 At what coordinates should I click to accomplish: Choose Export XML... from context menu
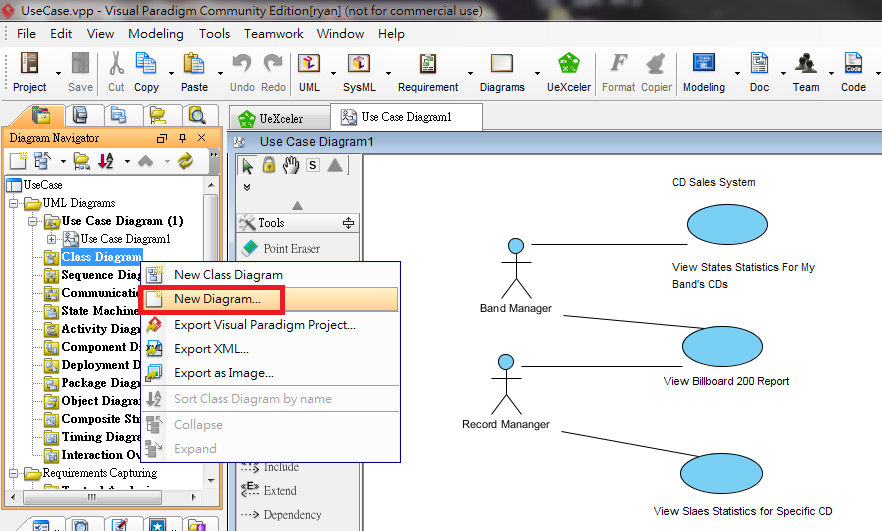coord(271,349)
